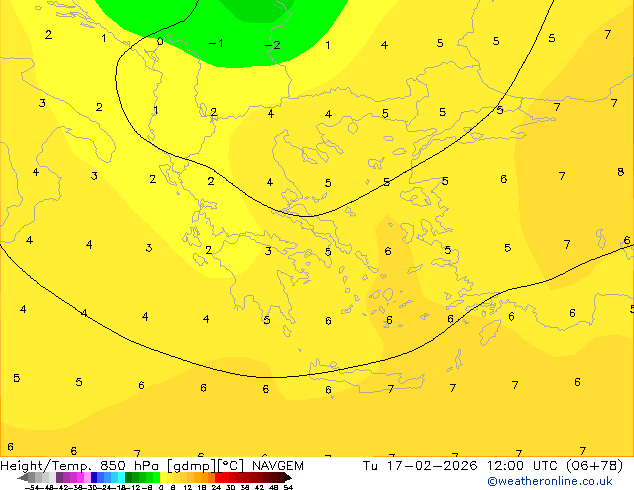Image resolution: width=634 pixels, height=490 pixels.
Task: Click the '0' temperature value near the contour
Action: pos(160,41)
